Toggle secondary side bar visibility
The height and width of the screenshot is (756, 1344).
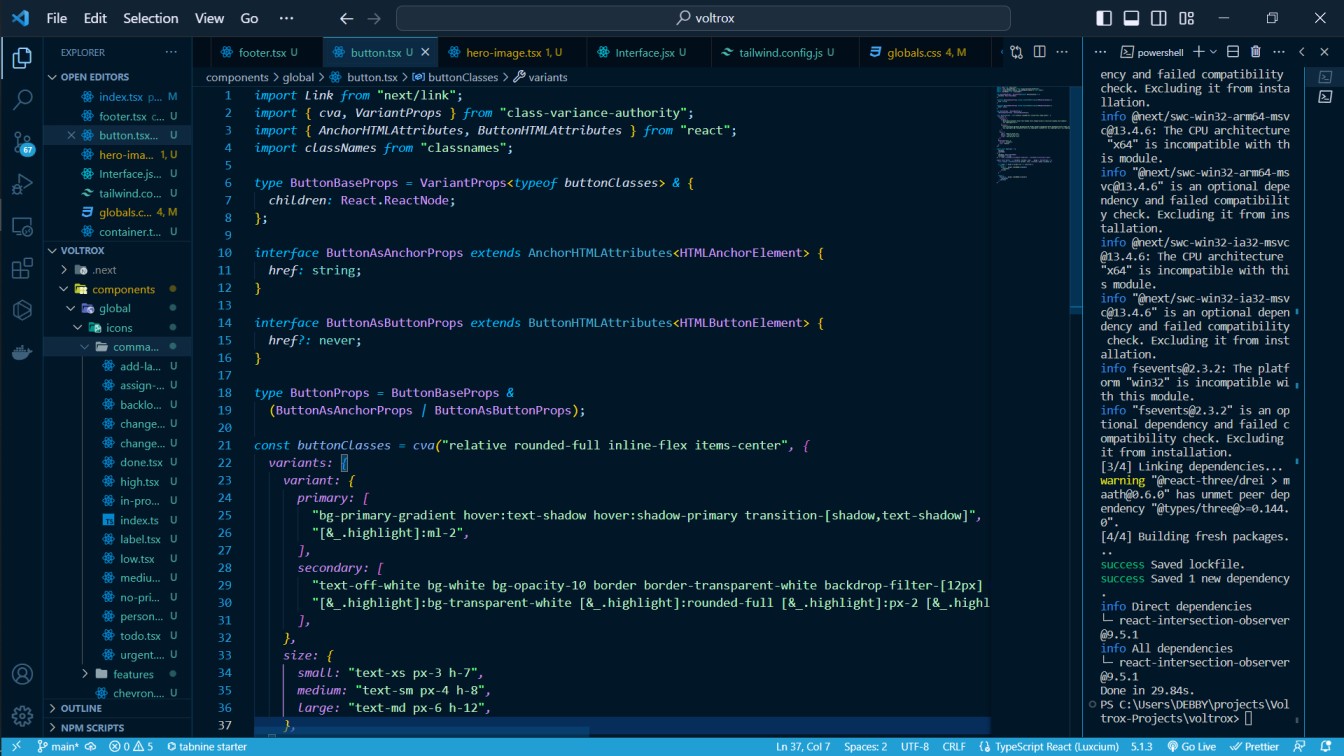tap(1158, 18)
